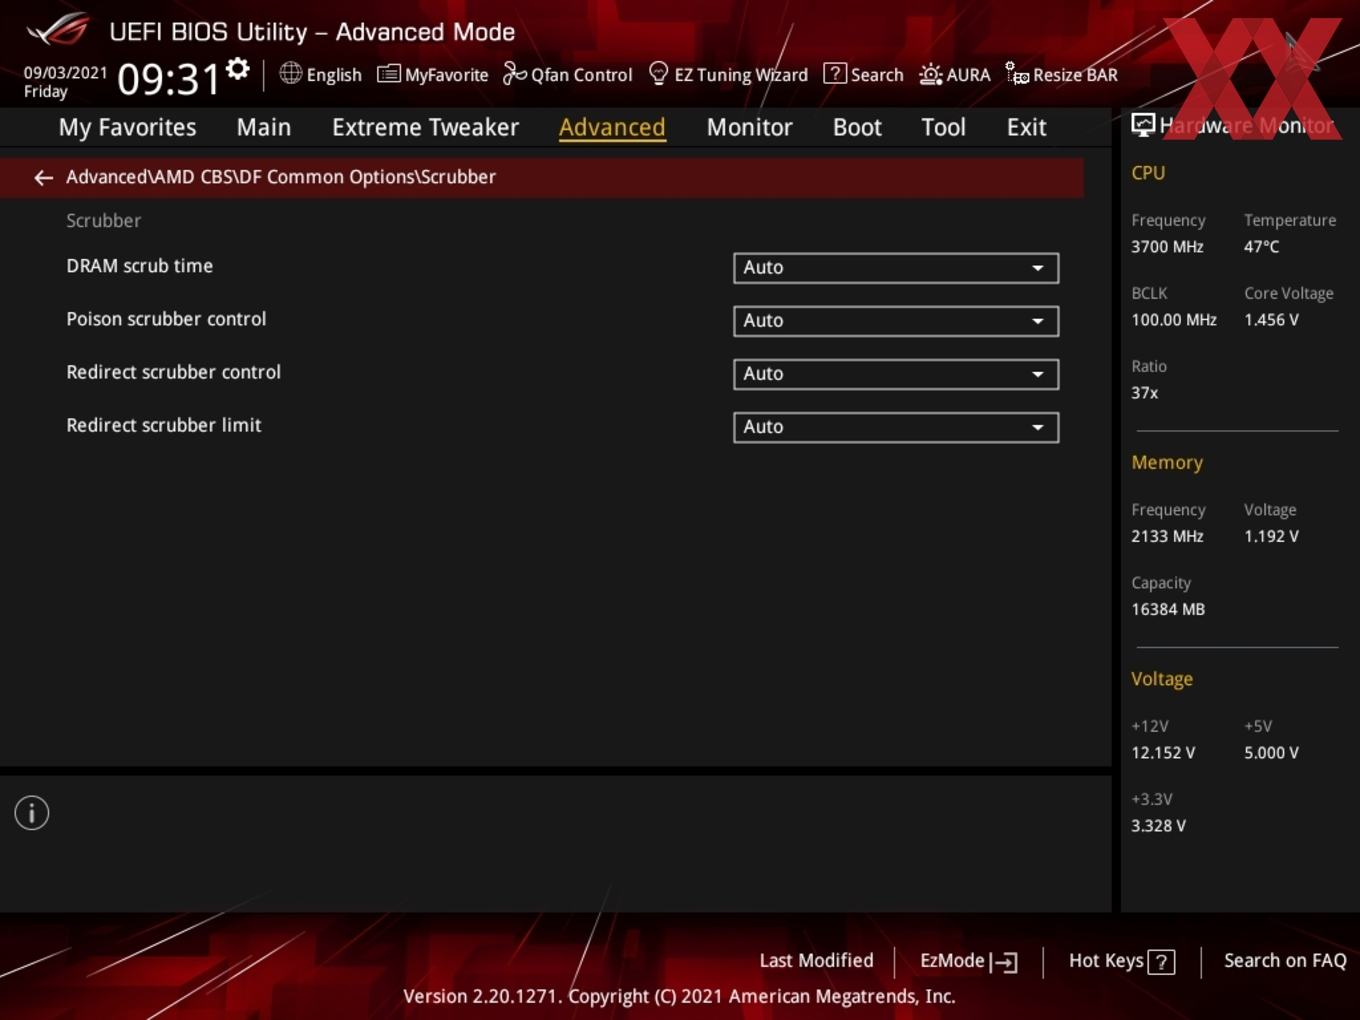The height and width of the screenshot is (1020, 1360).
Task: Click the version copyright text
Action: pos(679,996)
